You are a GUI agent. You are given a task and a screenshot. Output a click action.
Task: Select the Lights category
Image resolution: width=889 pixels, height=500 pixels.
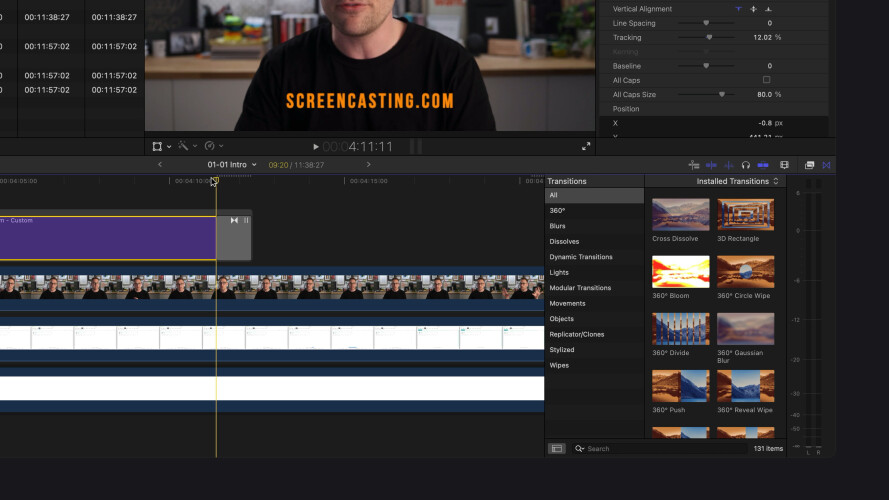coord(594,272)
